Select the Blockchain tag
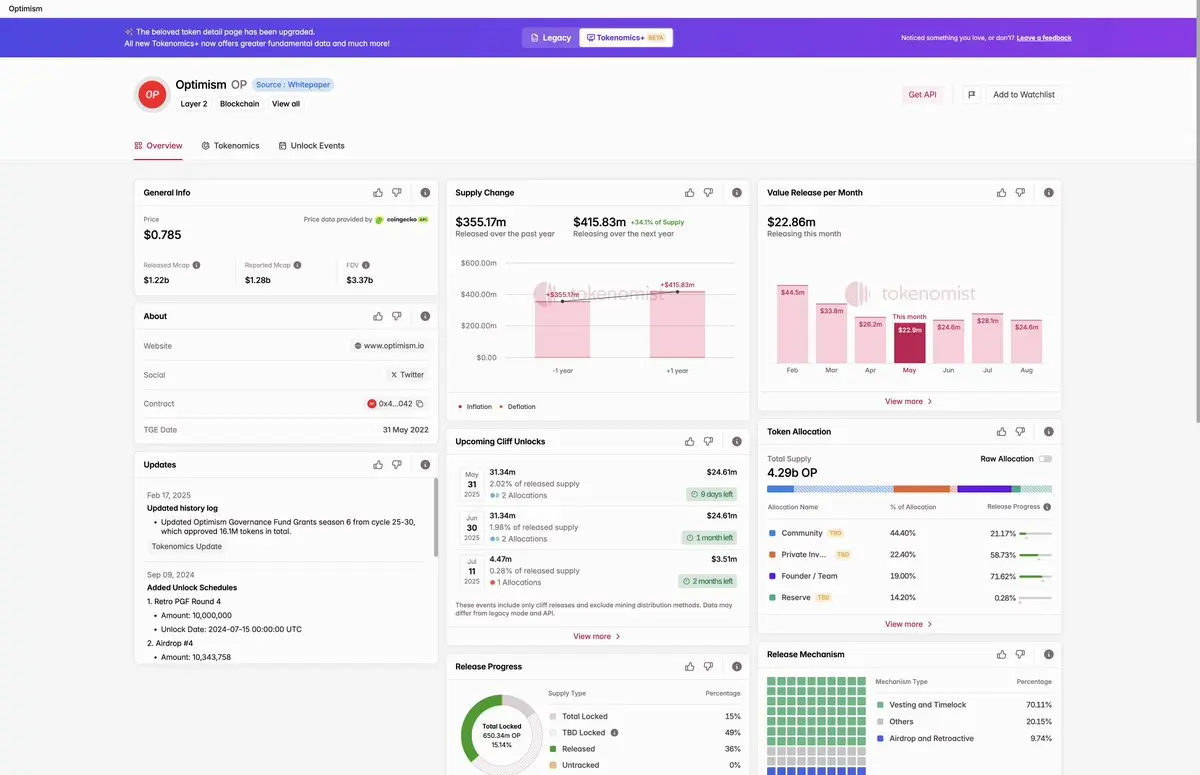Viewport: 1200px width, 775px height. coord(239,104)
